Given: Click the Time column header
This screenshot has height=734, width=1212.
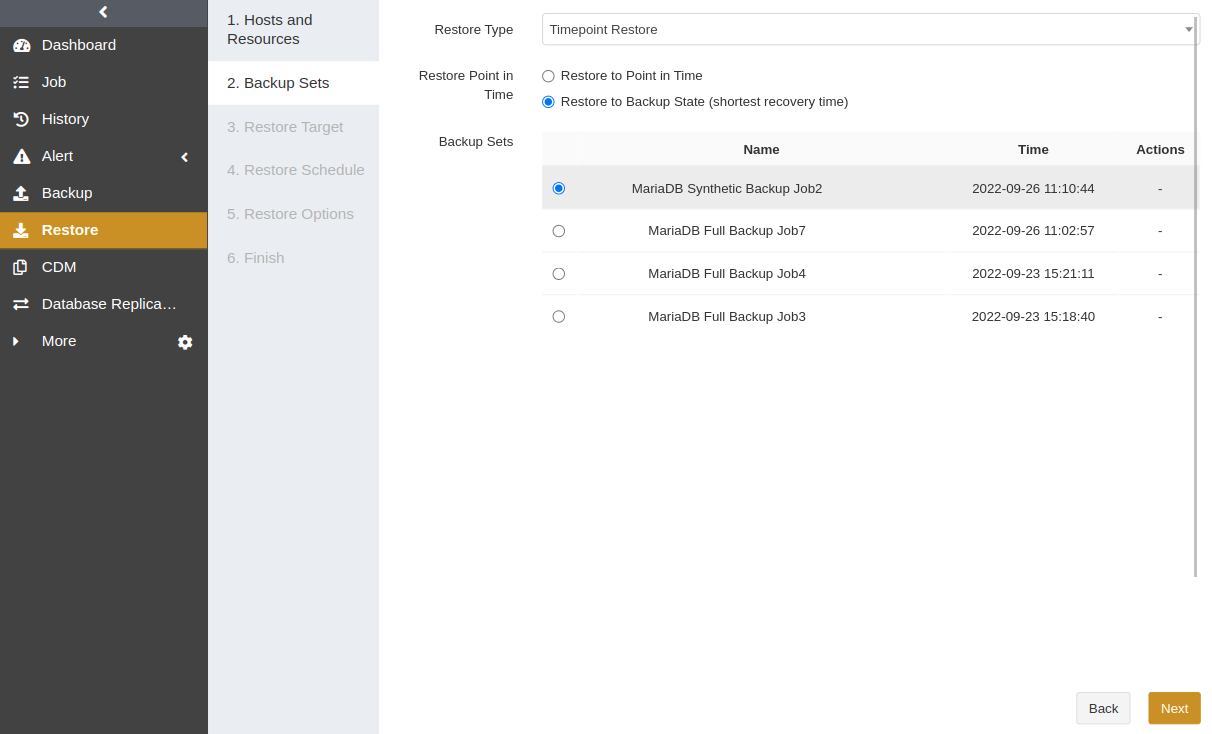Looking at the screenshot, I should pos(1033,149).
